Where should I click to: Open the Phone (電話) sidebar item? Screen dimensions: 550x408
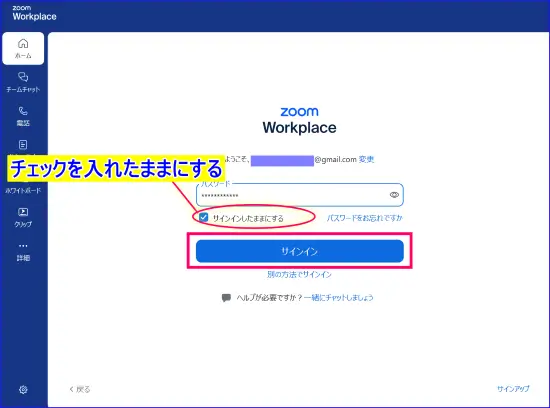pos(23,116)
